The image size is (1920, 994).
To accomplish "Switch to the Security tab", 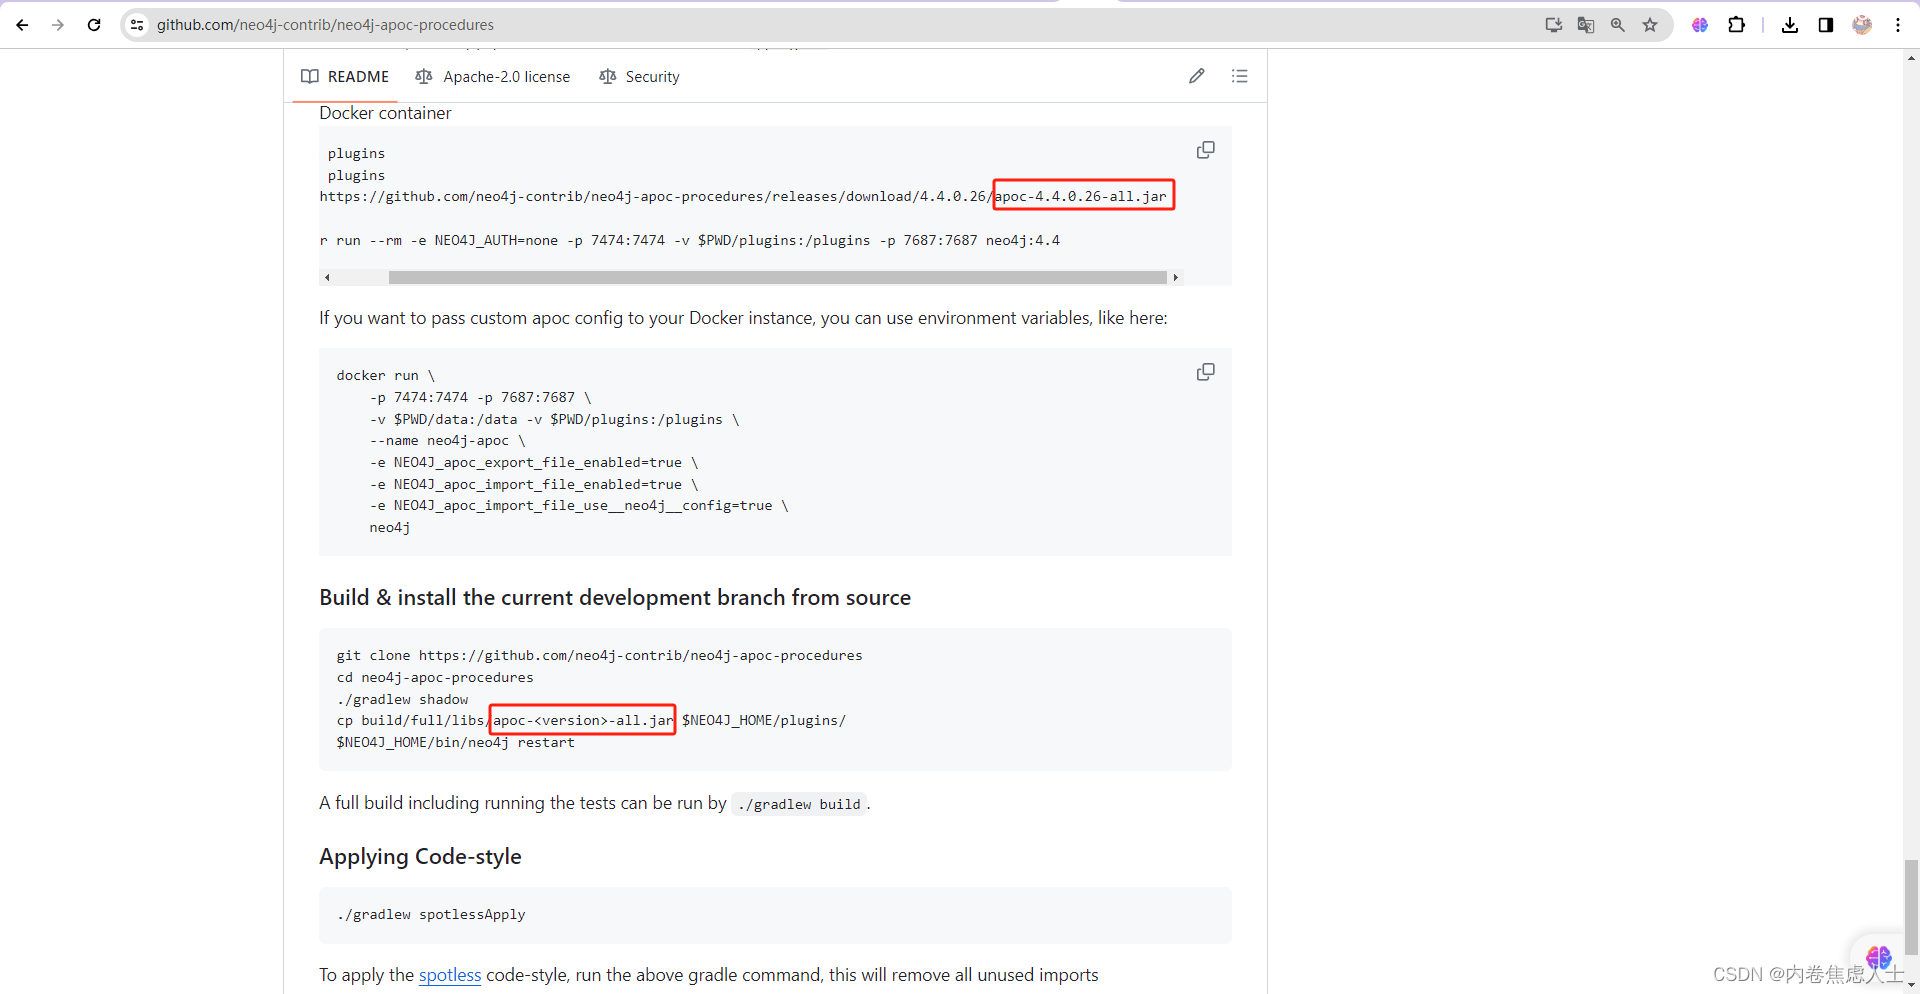I will [639, 77].
